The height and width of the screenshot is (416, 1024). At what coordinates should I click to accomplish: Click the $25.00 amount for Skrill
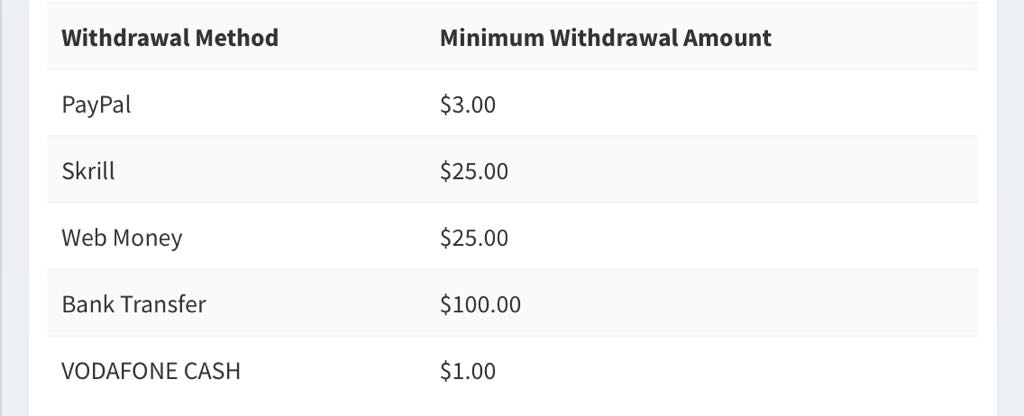(x=474, y=171)
